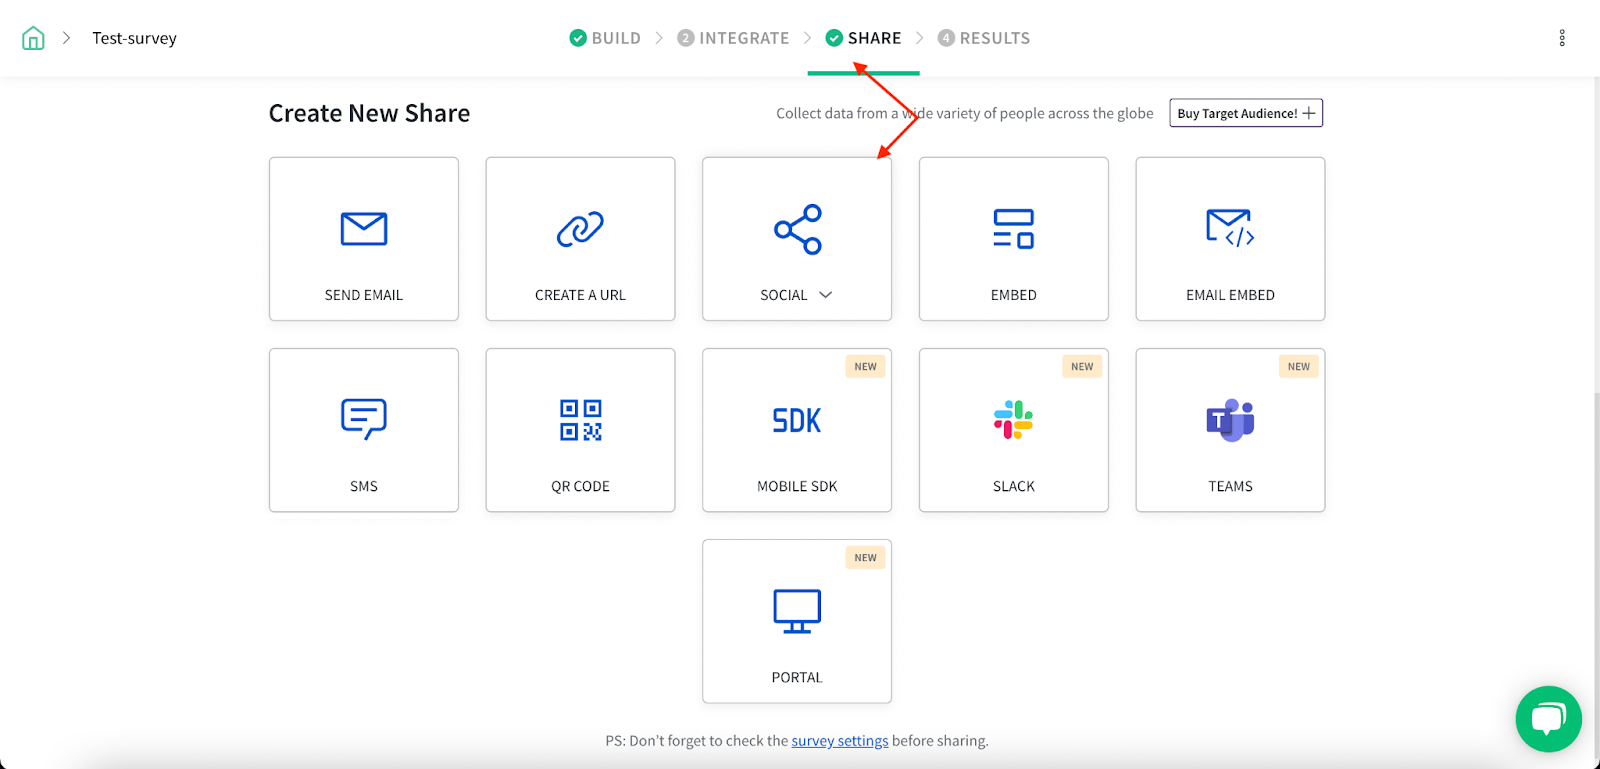Image resolution: width=1600 pixels, height=769 pixels.
Task: Click the Embed layout icon
Action: tap(1013, 229)
